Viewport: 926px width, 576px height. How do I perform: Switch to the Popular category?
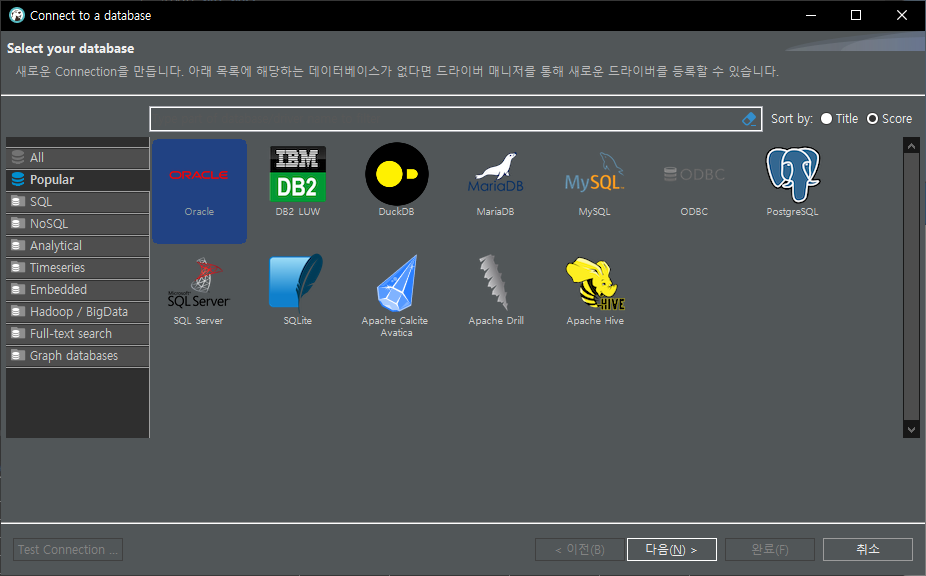click(77, 180)
